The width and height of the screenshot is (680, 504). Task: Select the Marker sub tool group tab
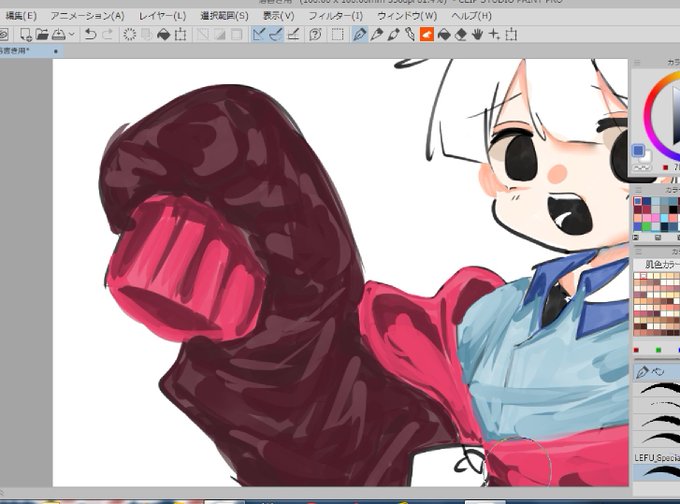pyautogui.click(x=657, y=372)
